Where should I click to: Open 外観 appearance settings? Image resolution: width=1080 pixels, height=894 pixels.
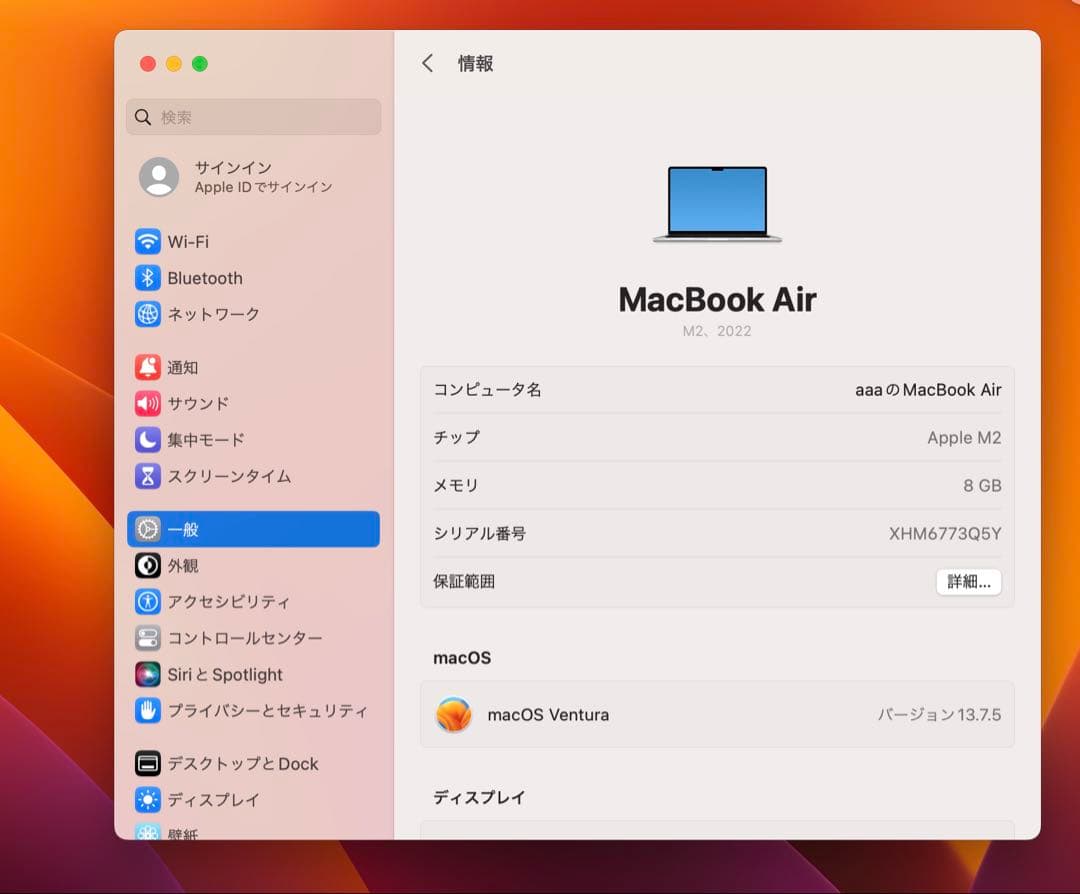[186, 565]
